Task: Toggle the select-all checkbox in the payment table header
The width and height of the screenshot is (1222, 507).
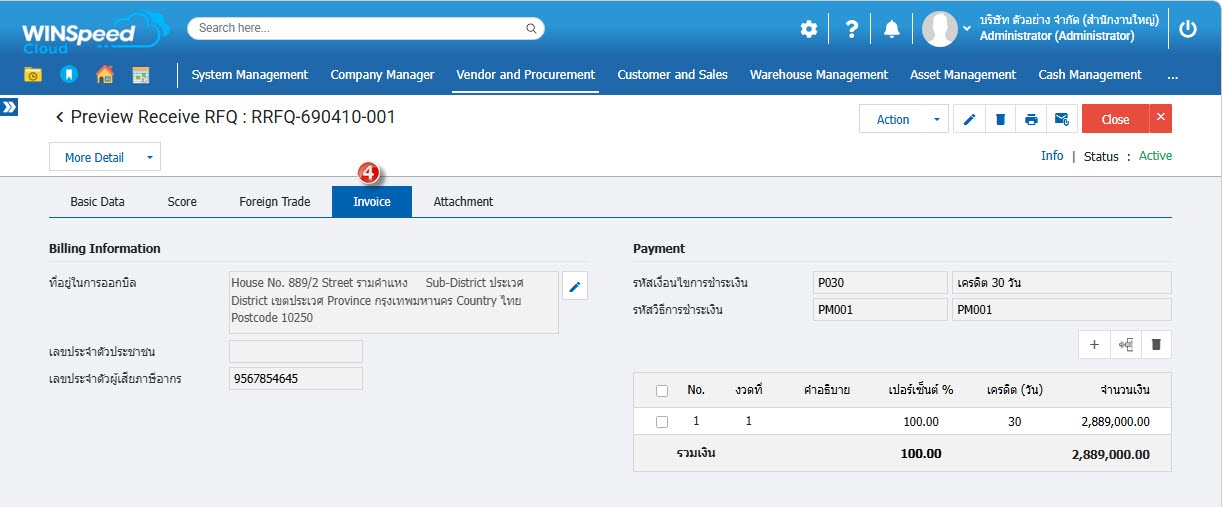Action: (662, 391)
